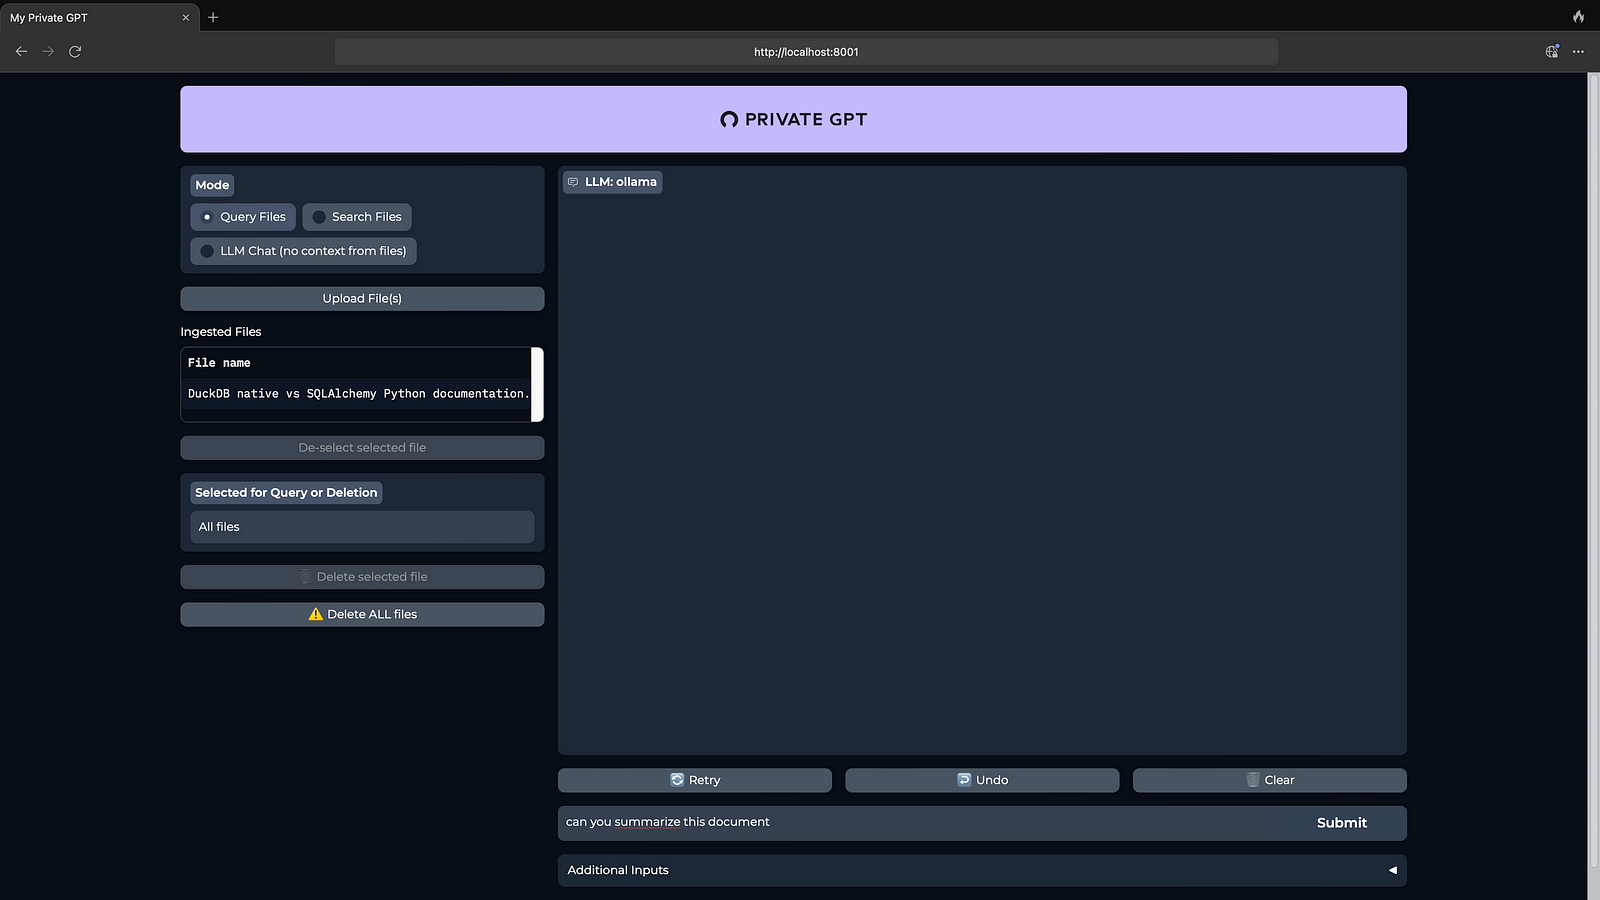Click the browser forward arrow icon
This screenshot has height=900, width=1600.
click(48, 51)
